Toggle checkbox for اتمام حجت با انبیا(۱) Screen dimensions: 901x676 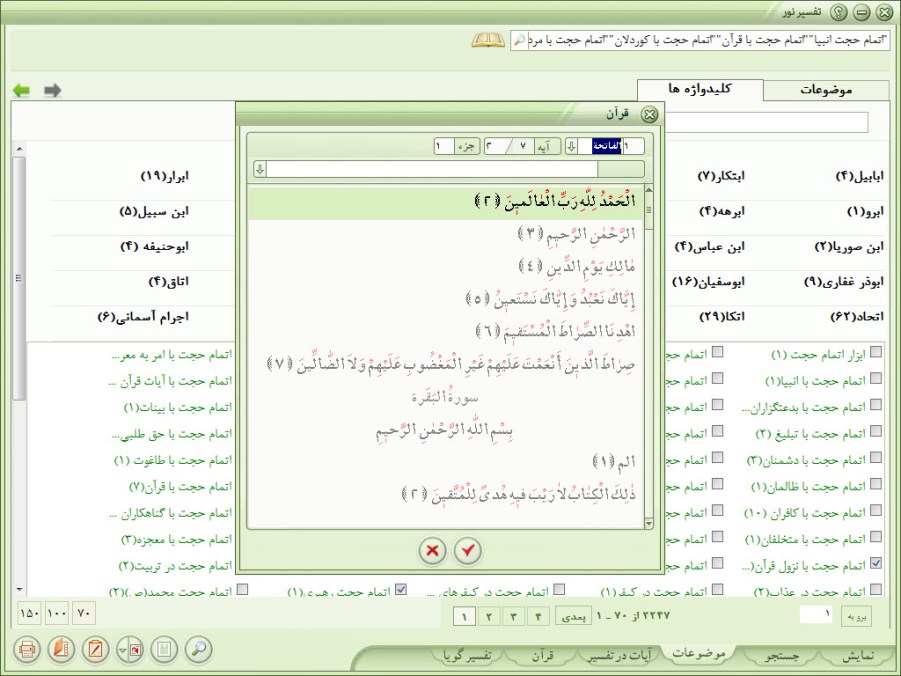(x=876, y=378)
